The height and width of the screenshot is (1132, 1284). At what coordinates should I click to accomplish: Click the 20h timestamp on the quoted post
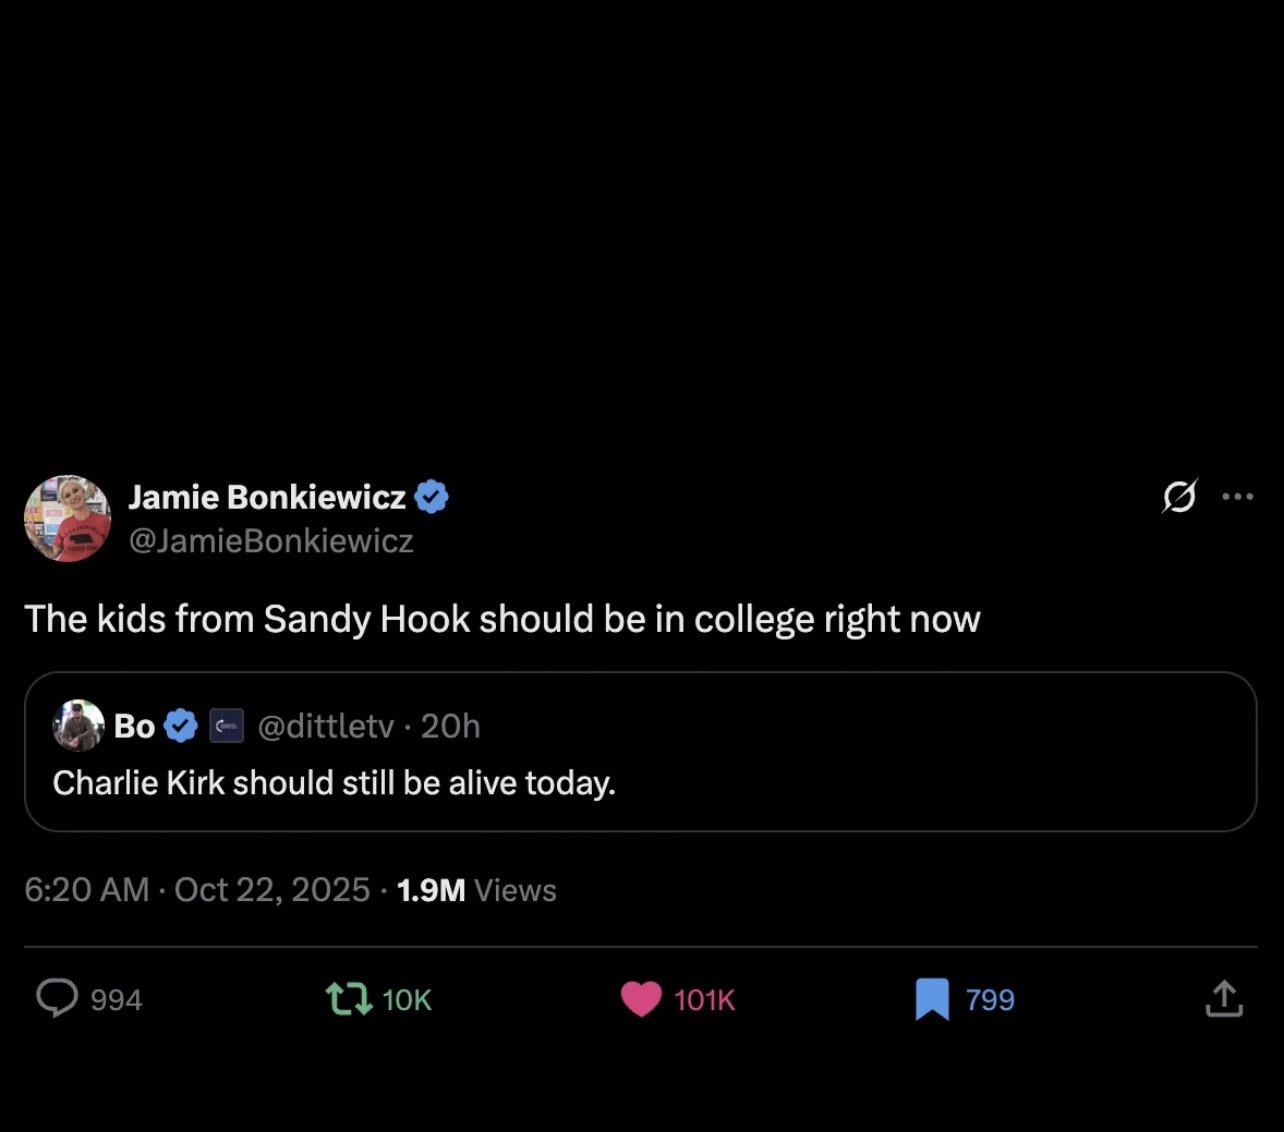(x=450, y=726)
